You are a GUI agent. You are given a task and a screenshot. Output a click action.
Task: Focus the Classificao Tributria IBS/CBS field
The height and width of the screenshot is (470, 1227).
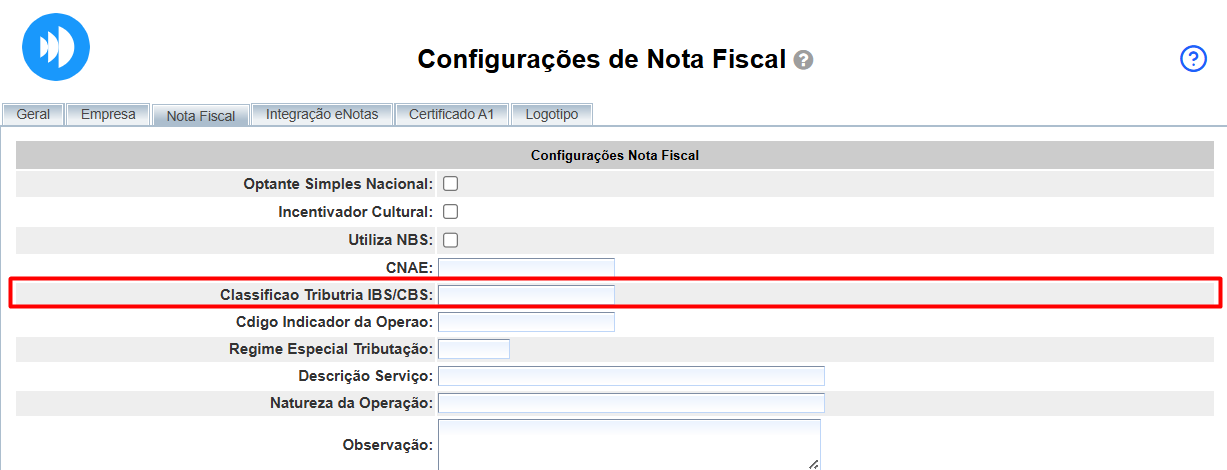click(526, 294)
